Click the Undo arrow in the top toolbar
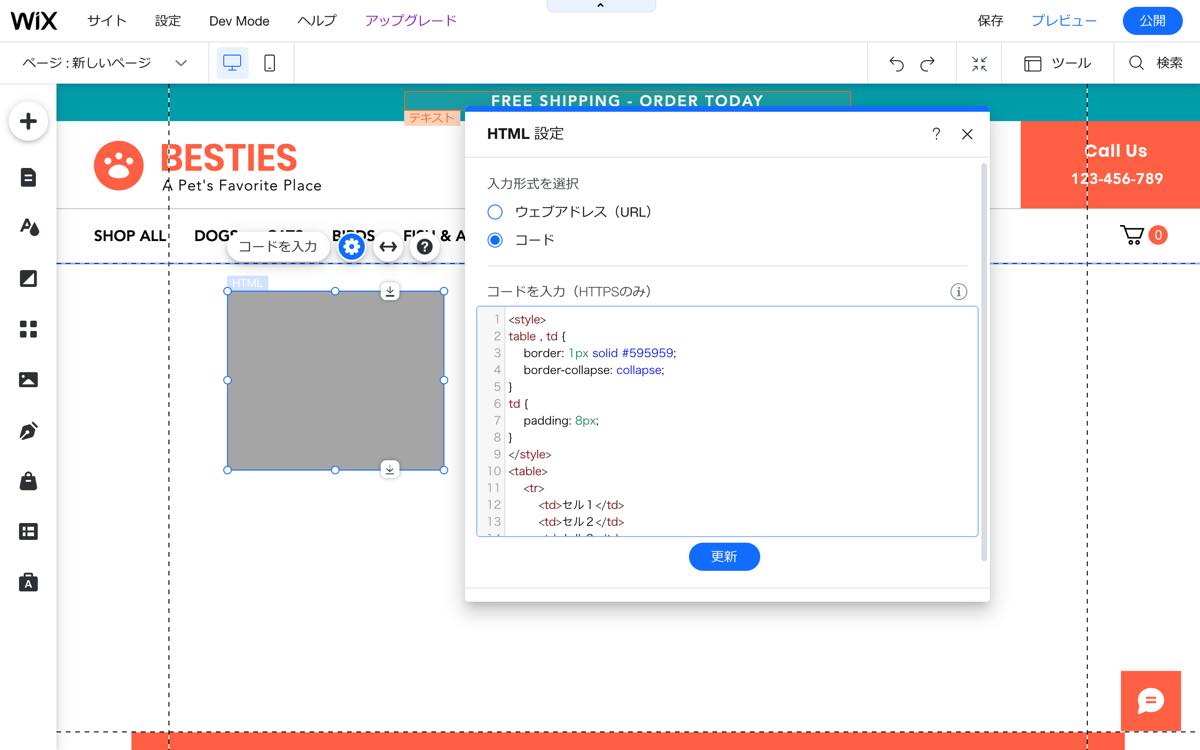 [x=896, y=62]
